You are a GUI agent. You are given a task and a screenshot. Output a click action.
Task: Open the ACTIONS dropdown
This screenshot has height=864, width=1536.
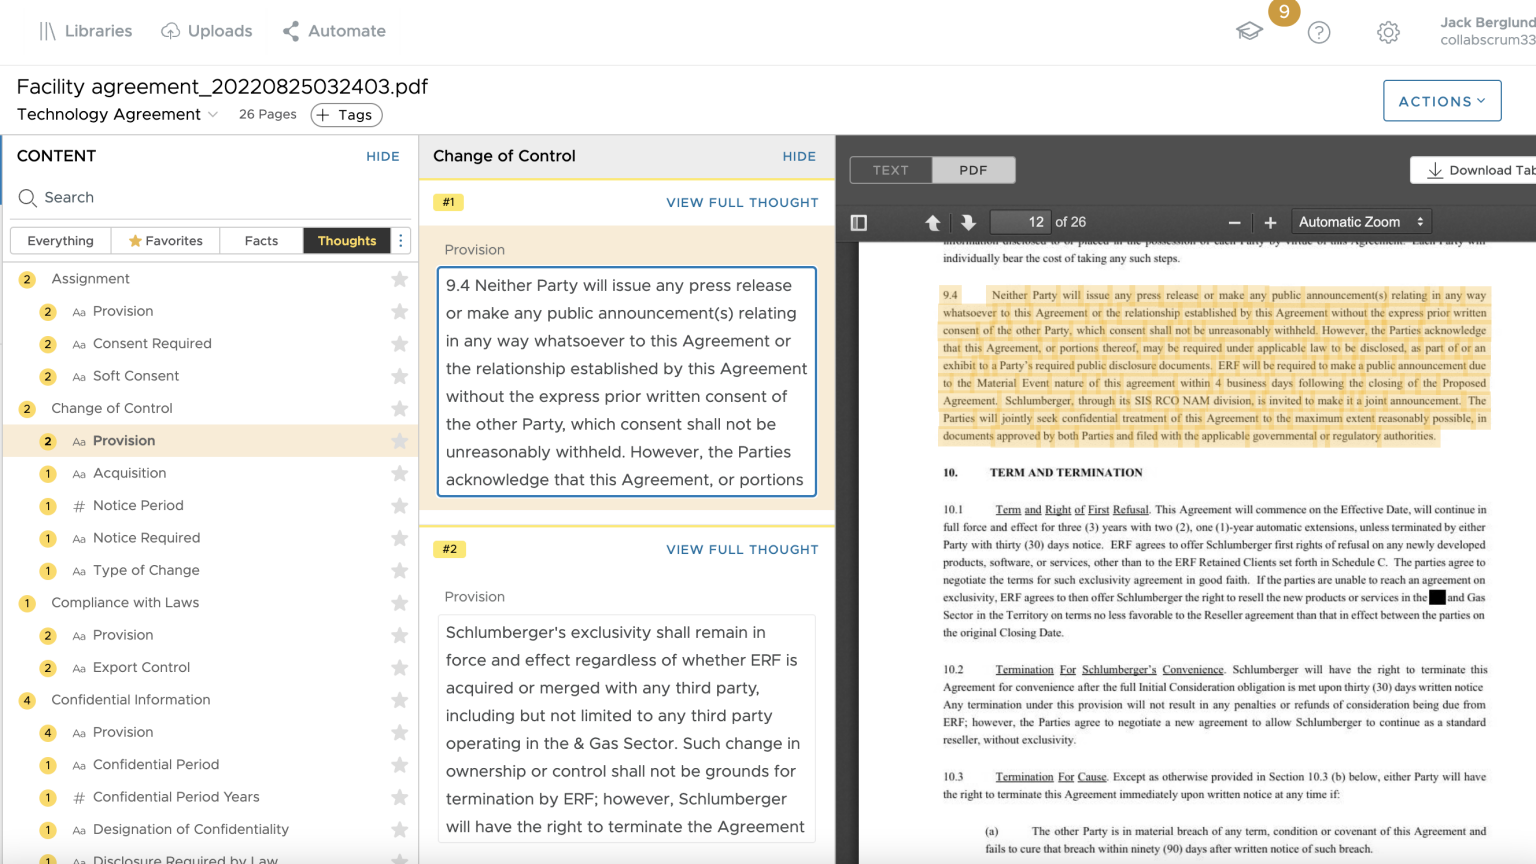pyautogui.click(x=1442, y=100)
